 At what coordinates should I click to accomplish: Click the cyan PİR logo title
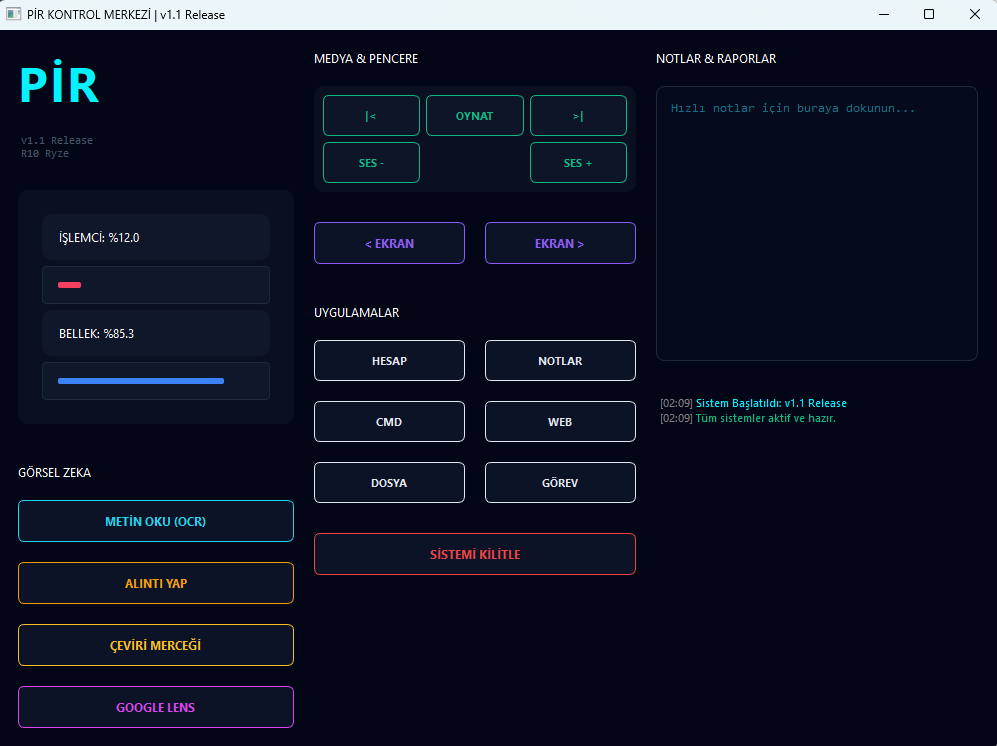(59, 83)
